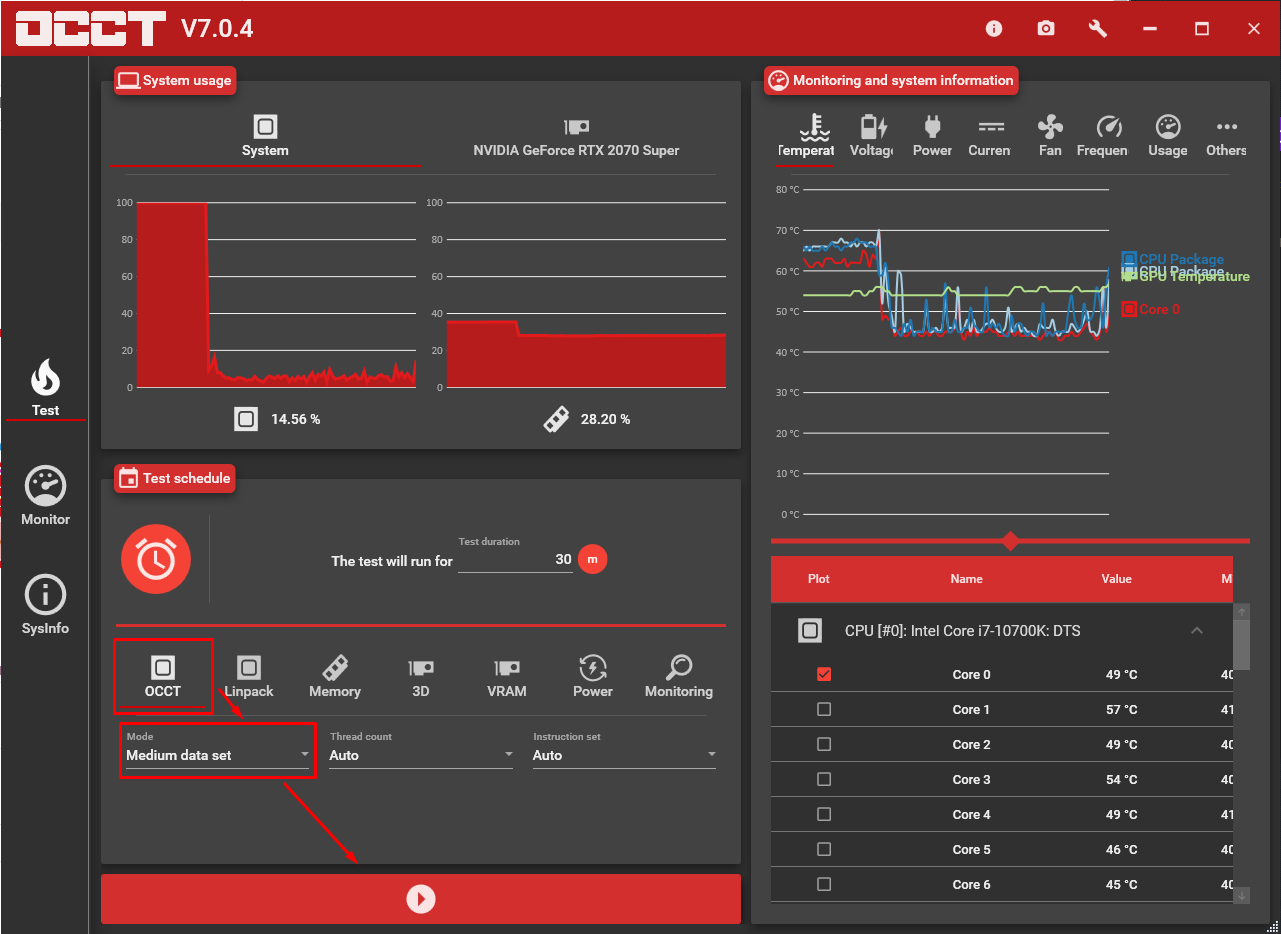
Task: Select the Power test type
Action: point(593,676)
